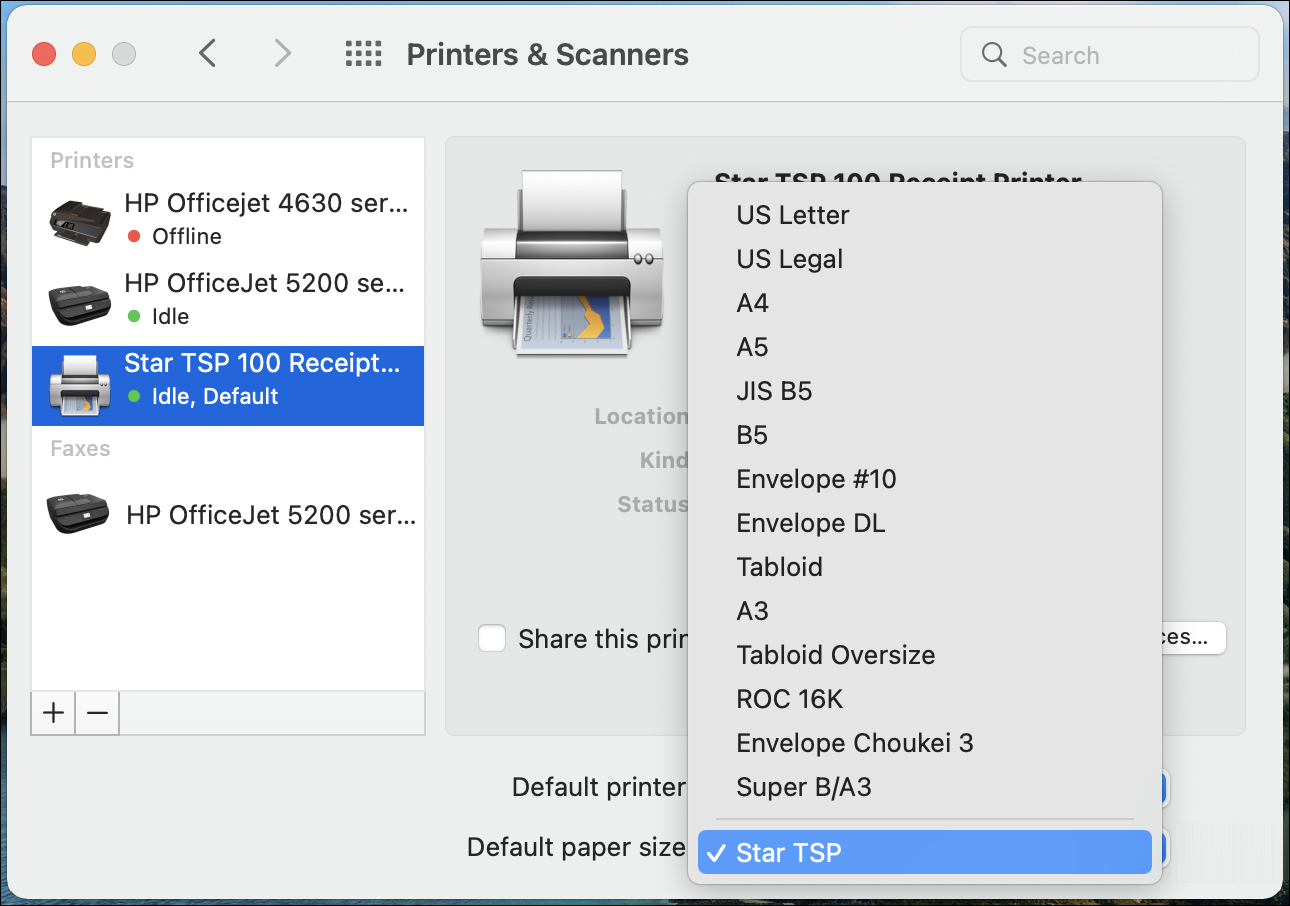The width and height of the screenshot is (1290, 906).
Task: Toggle Share this printer checkbox
Action: point(492,638)
